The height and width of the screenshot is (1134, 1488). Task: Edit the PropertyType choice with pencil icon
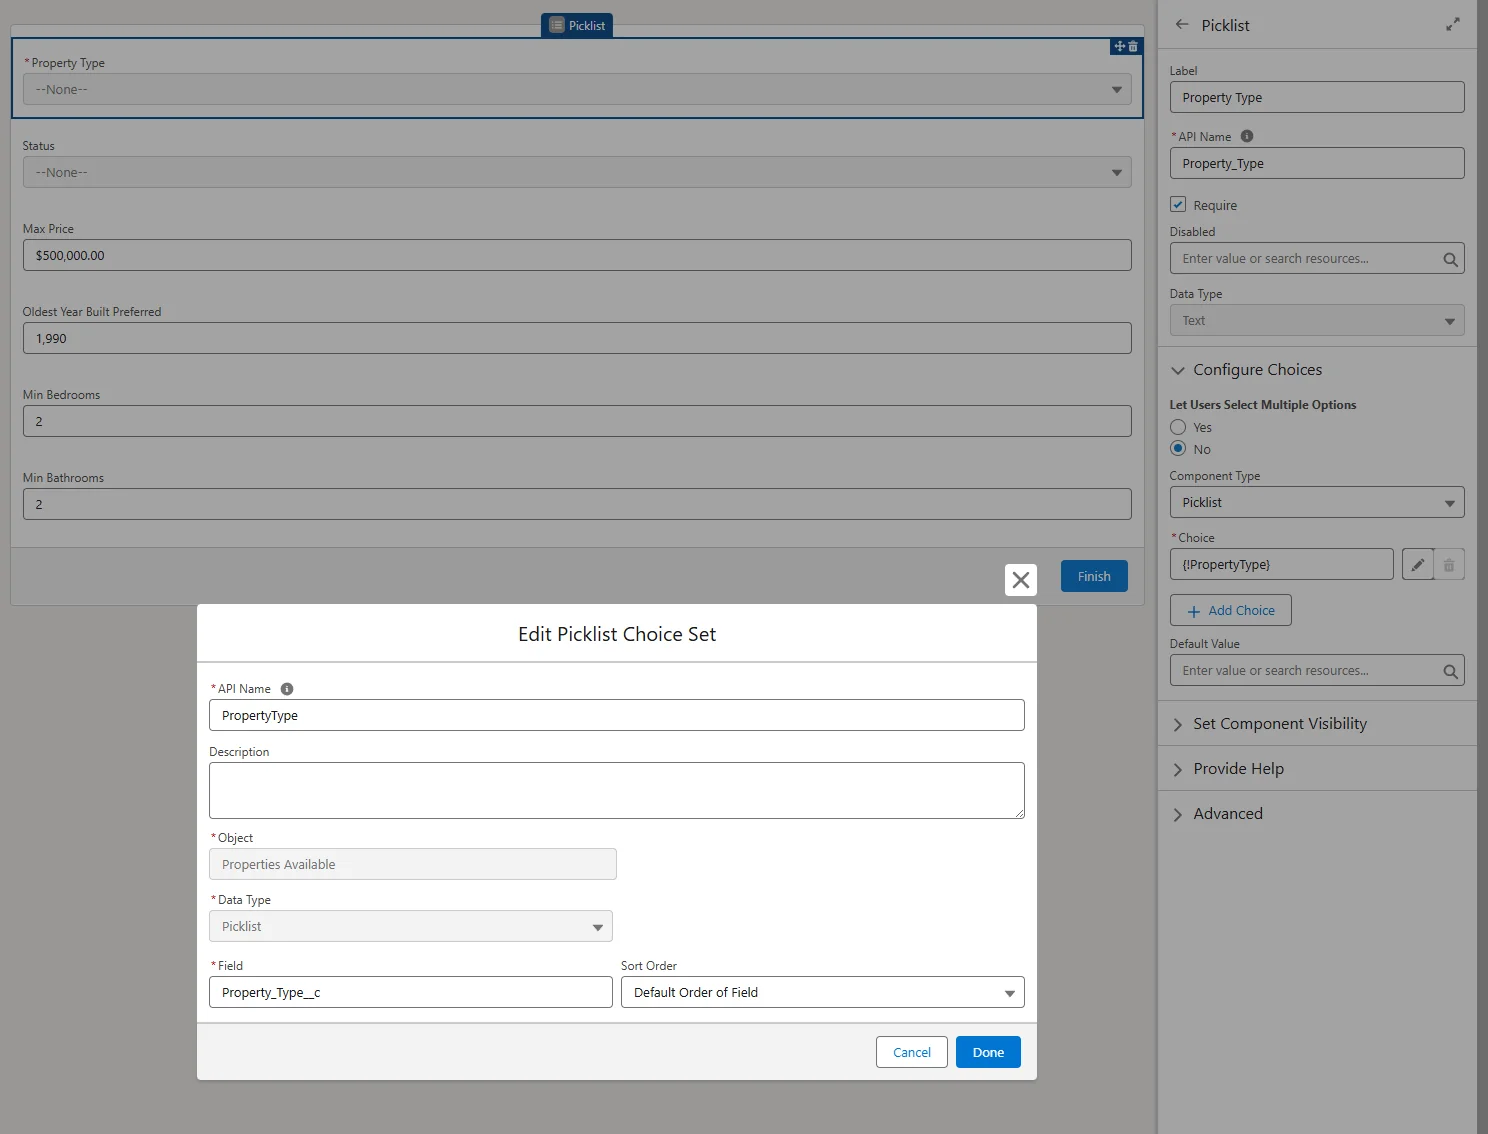tap(1417, 564)
